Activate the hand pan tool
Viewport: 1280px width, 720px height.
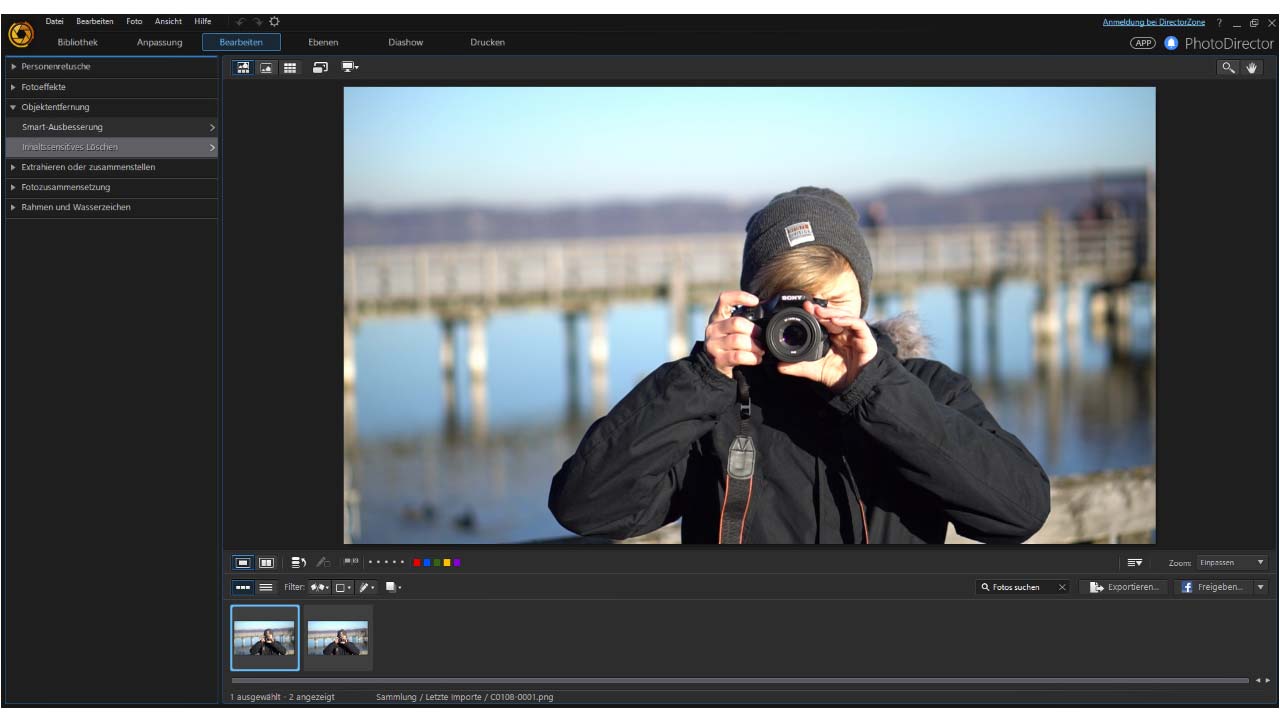tap(1252, 68)
